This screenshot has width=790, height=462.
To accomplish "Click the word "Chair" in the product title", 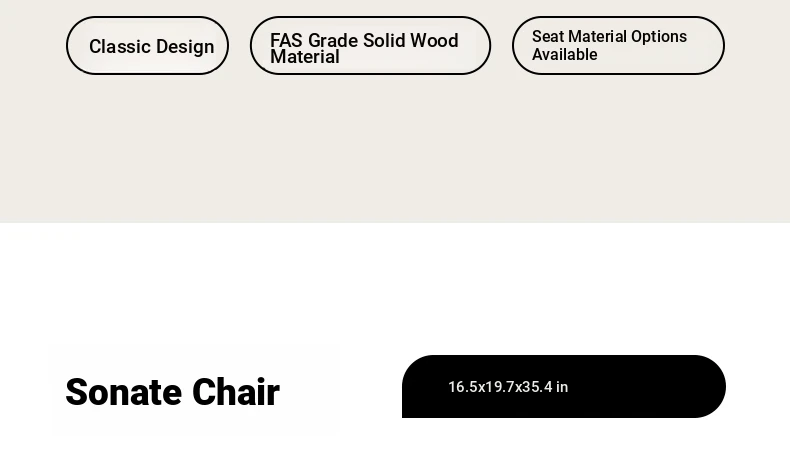I will tap(236, 392).
